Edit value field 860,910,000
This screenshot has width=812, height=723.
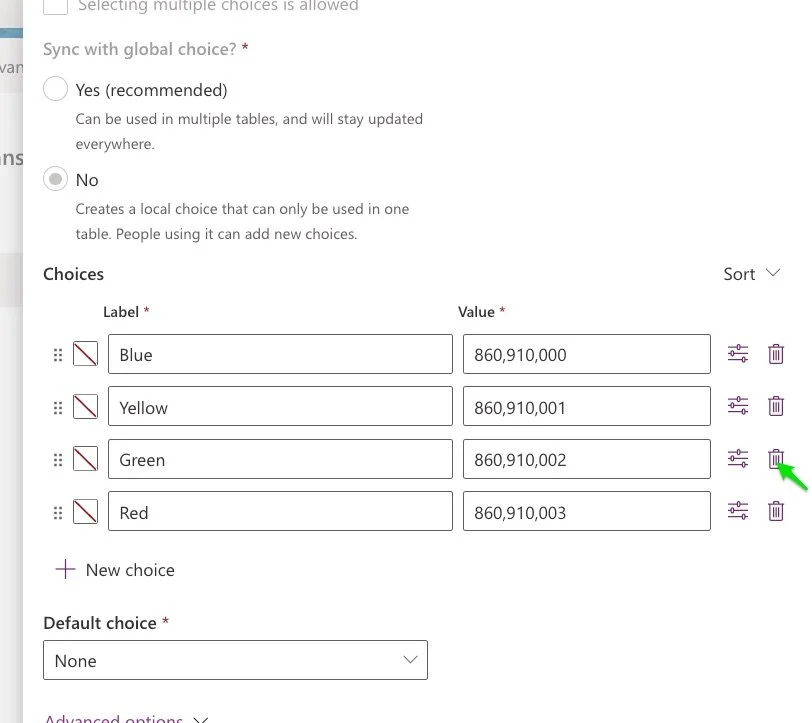click(587, 354)
